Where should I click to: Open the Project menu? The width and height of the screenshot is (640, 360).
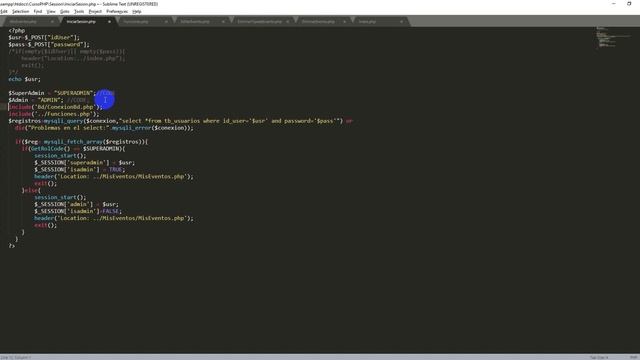click(x=95, y=11)
